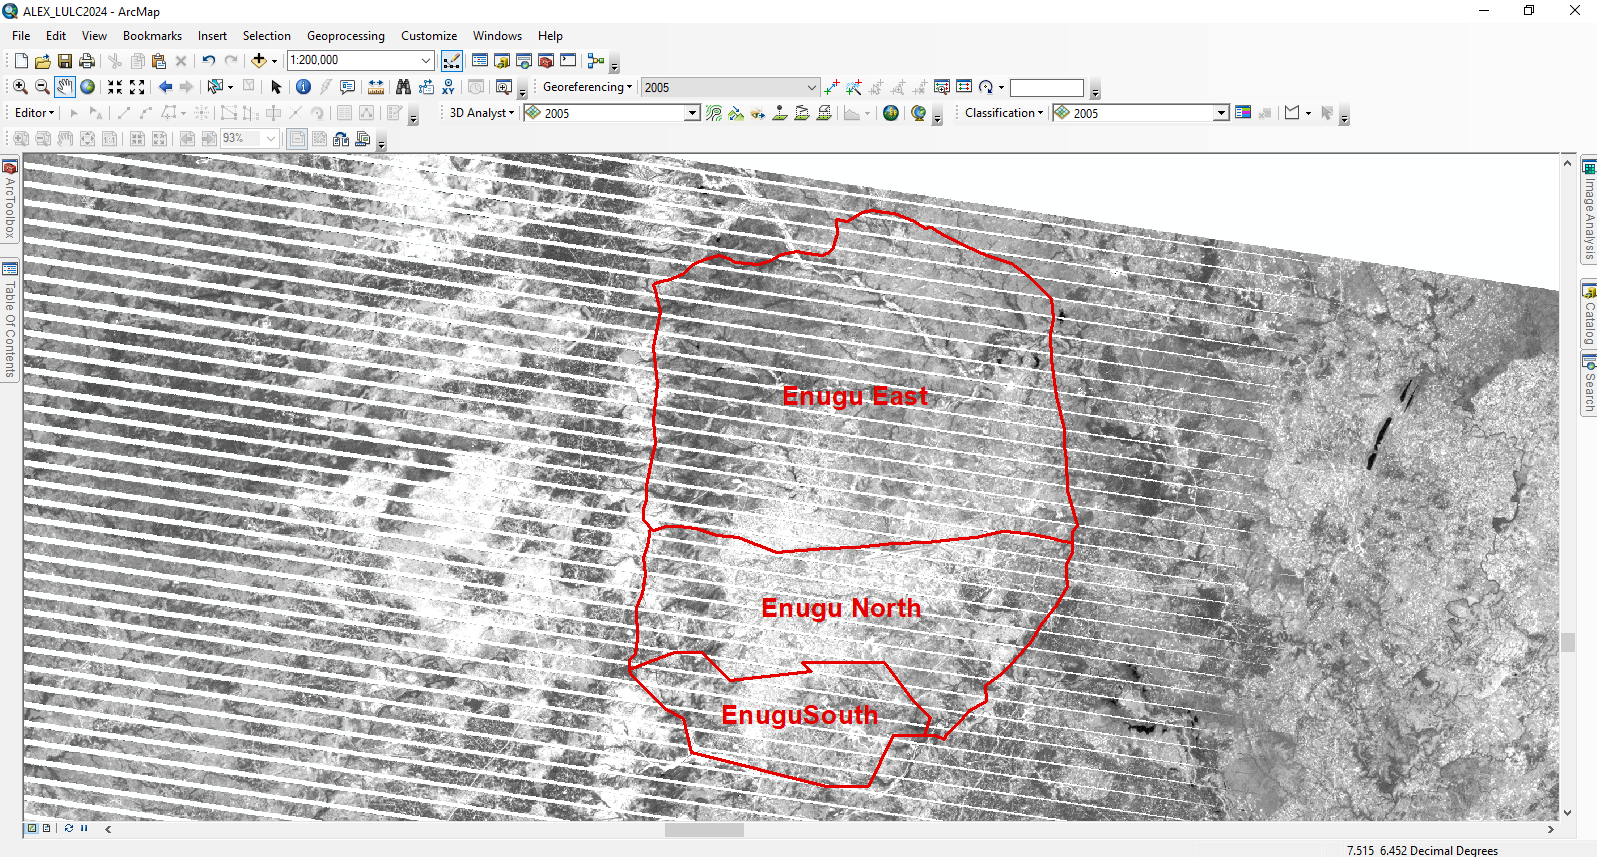Apply Fixed Zoom In
Image resolution: width=1597 pixels, height=857 pixels.
pyautogui.click(x=115, y=87)
